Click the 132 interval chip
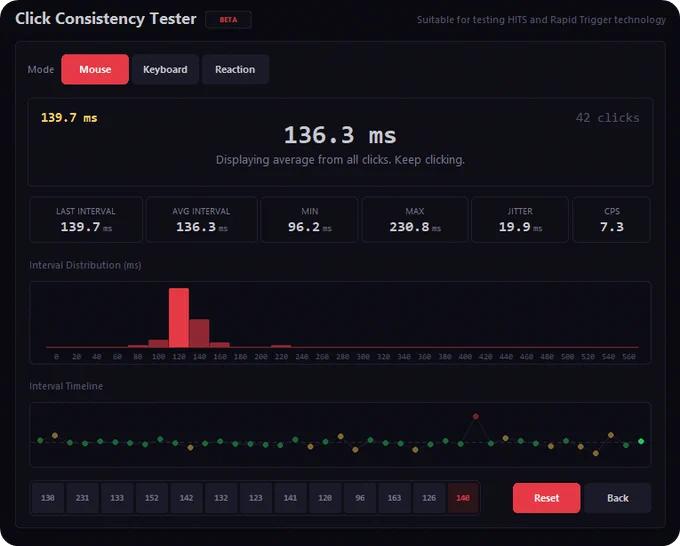680x546 pixels. point(221,498)
